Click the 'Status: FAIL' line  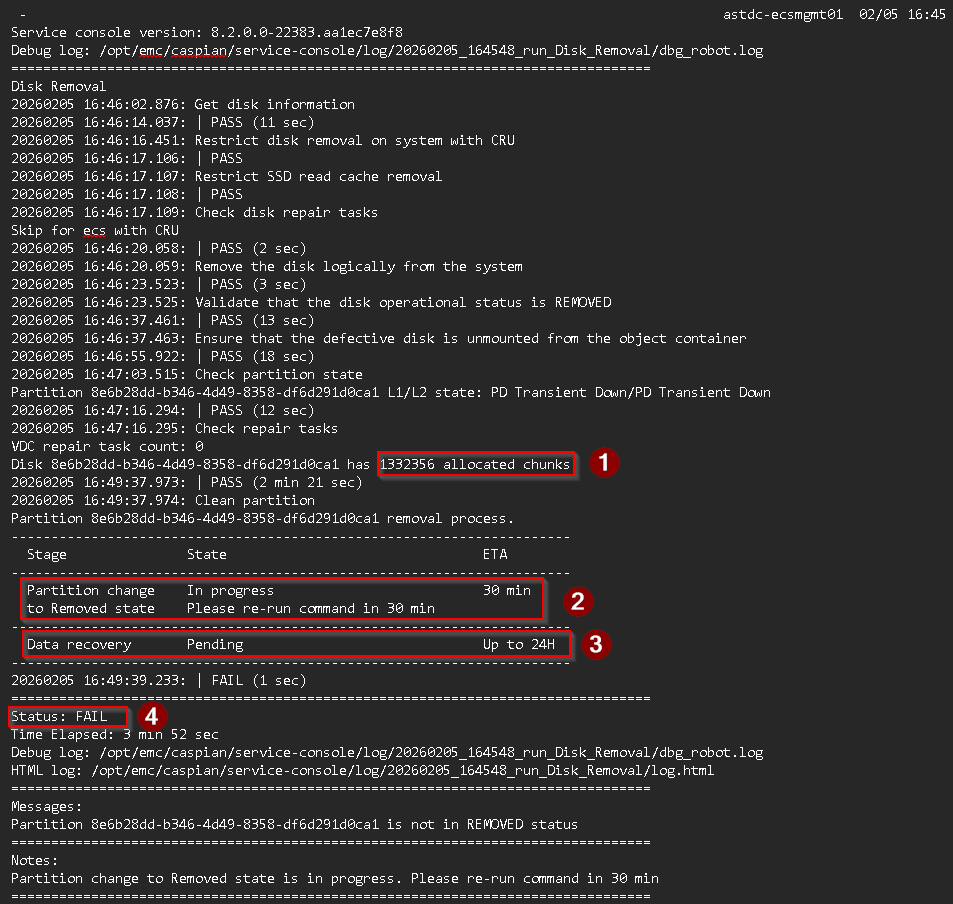pyautogui.click(x=59, y=716)
